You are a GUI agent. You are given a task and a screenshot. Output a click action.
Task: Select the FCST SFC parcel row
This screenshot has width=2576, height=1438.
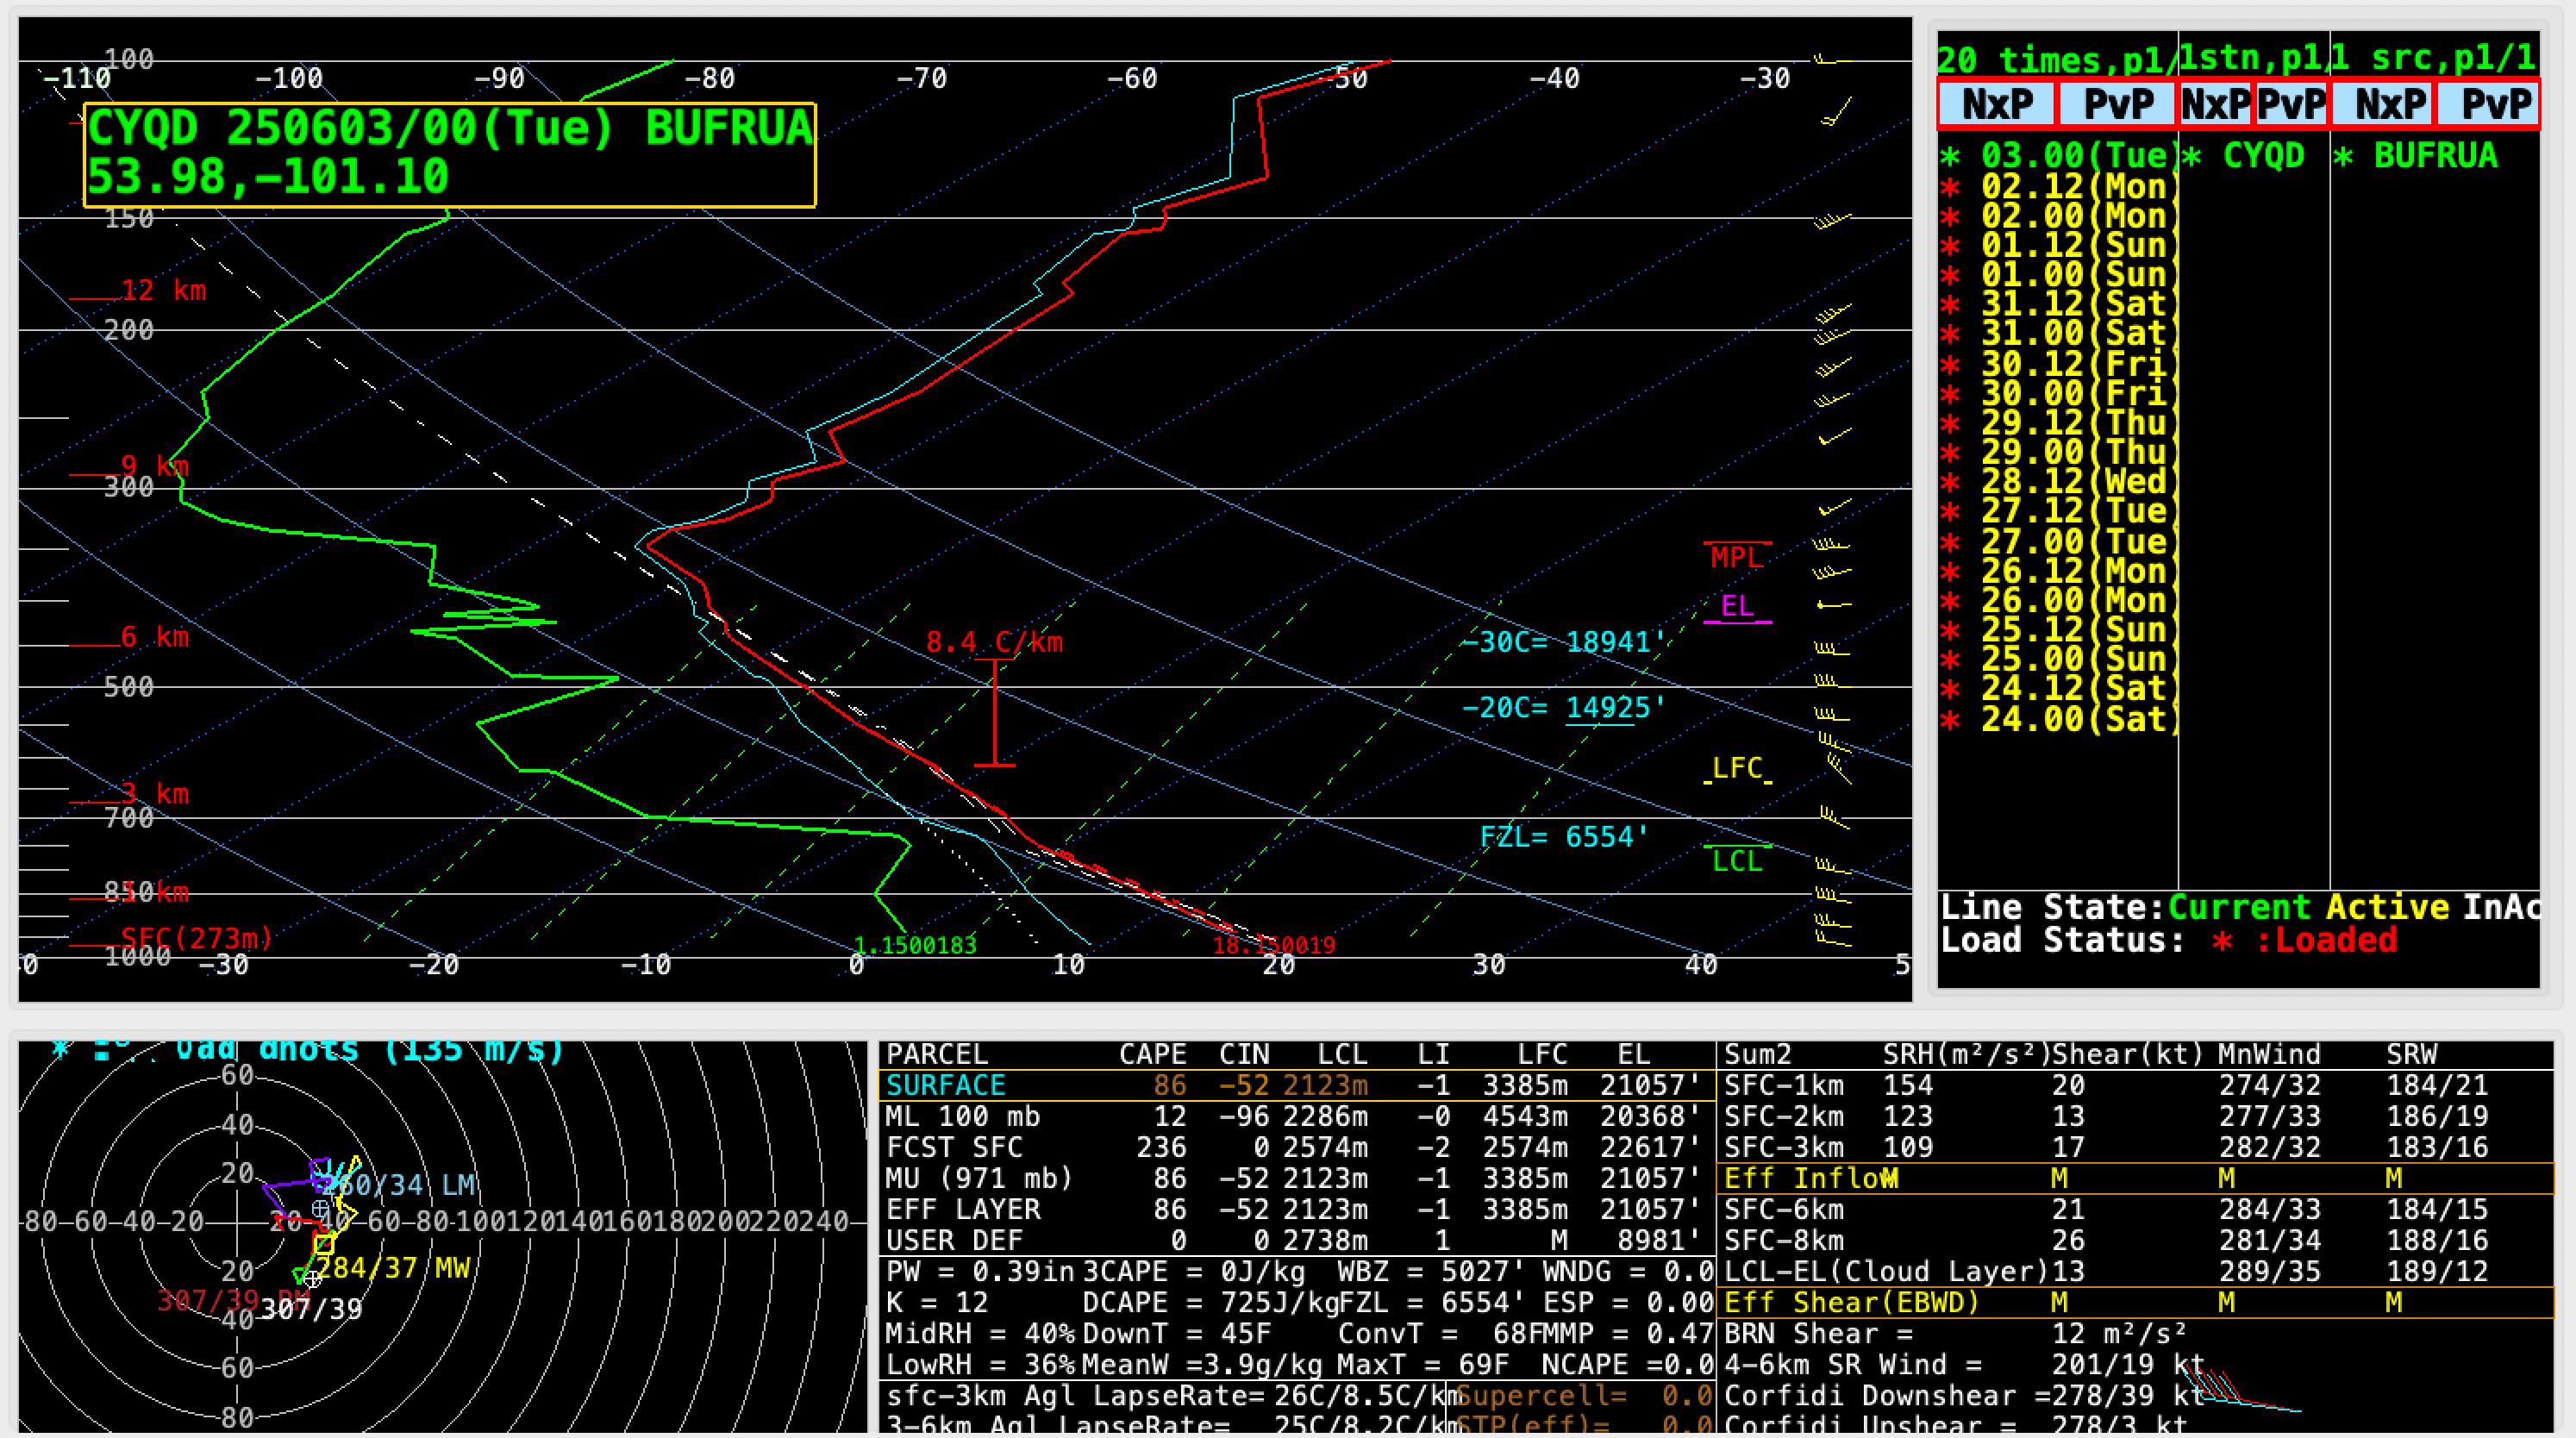1296,1147
